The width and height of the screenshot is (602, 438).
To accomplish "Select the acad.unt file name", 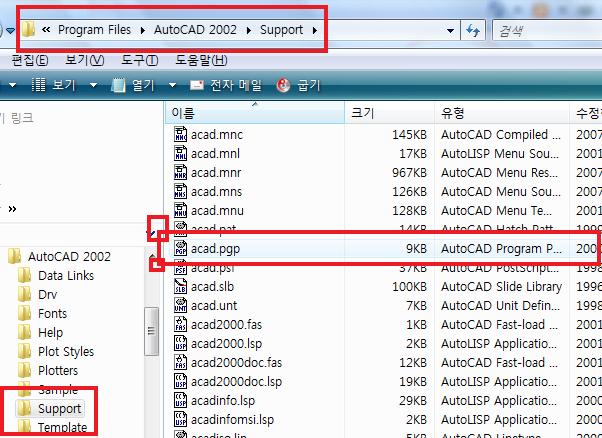I will point(214,306).
